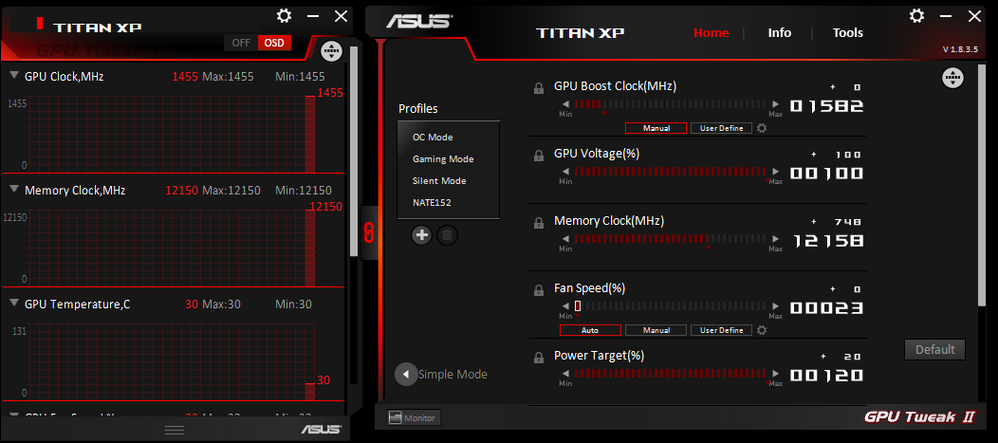Toggle the Memory Clock lock icon
The image size is (998, 443).
(x=538, y=223)
